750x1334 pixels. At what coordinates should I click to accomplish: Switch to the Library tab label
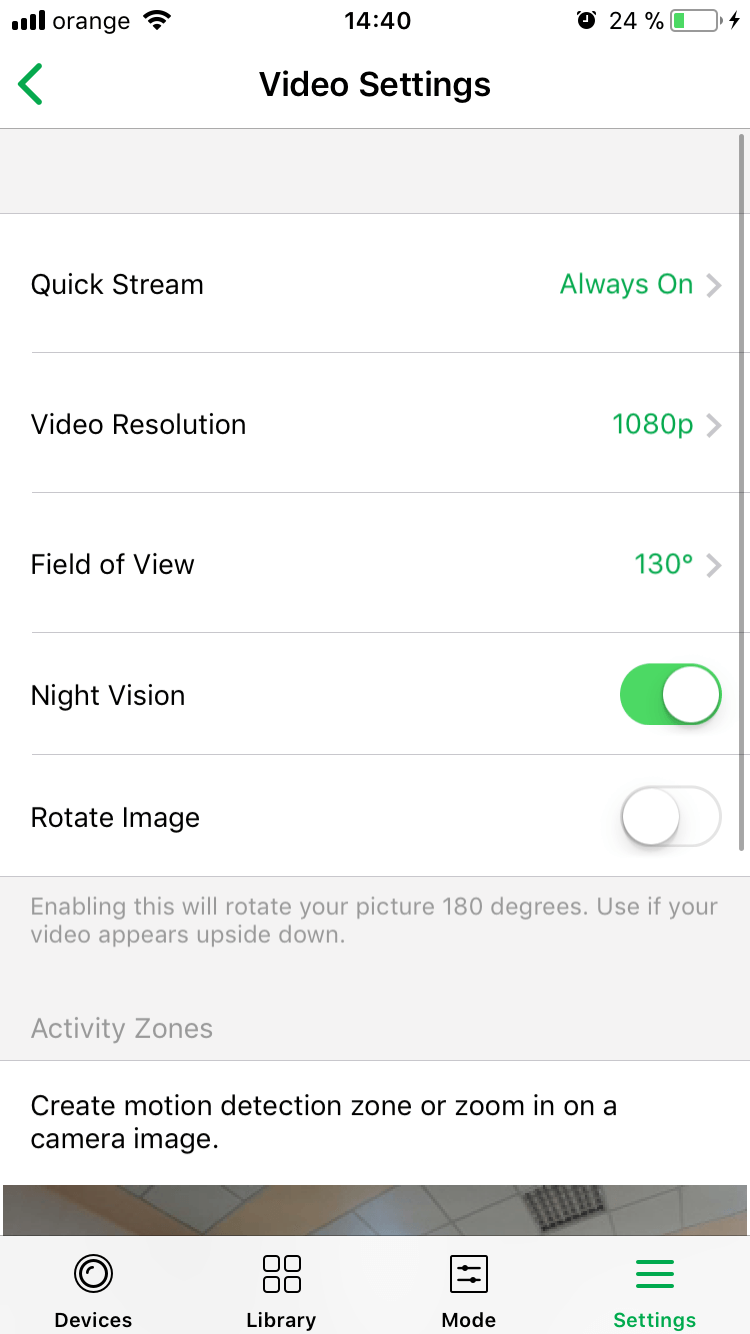point(281,1320)
